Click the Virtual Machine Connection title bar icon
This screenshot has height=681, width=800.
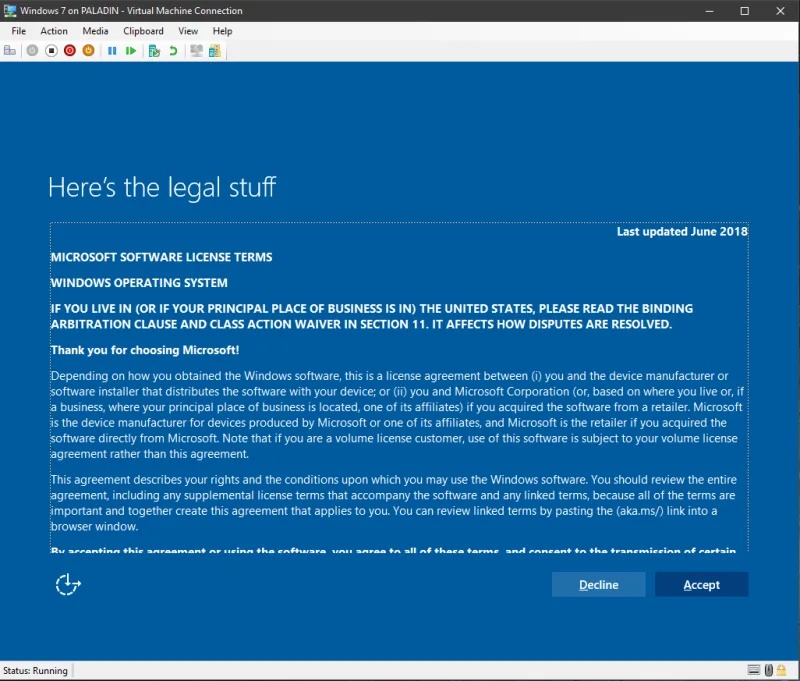point(10,11)
